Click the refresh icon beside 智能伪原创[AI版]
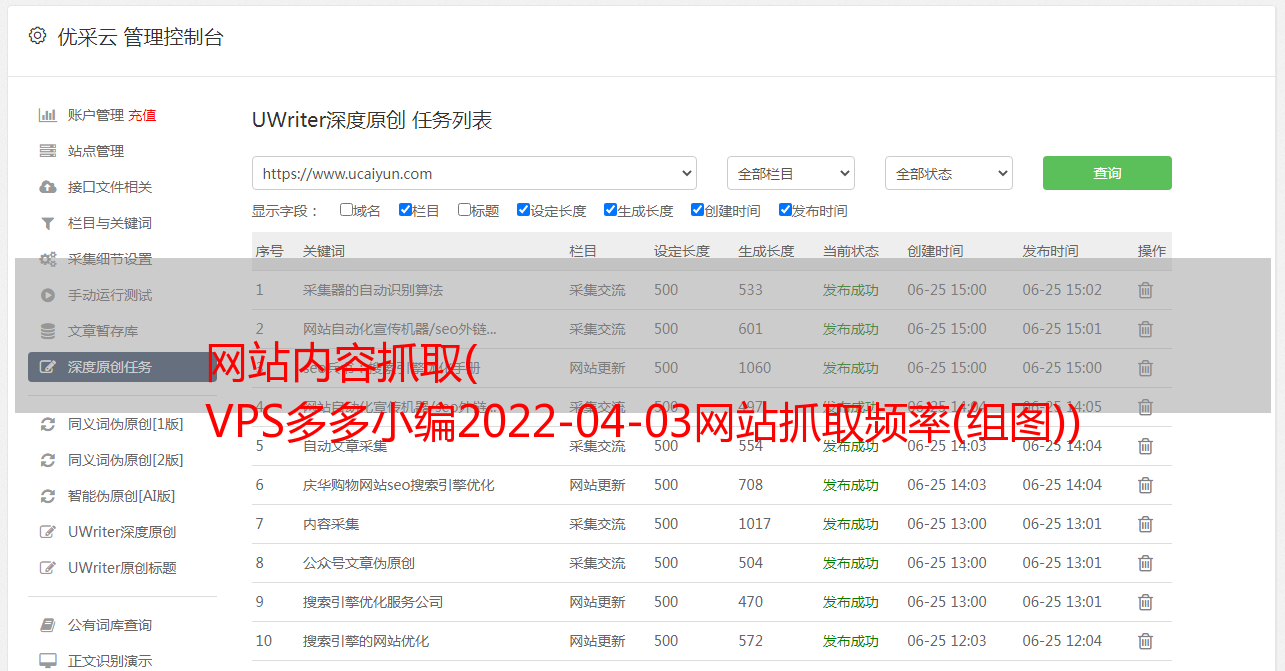1285x671 pixels. (x=47, y=496)
